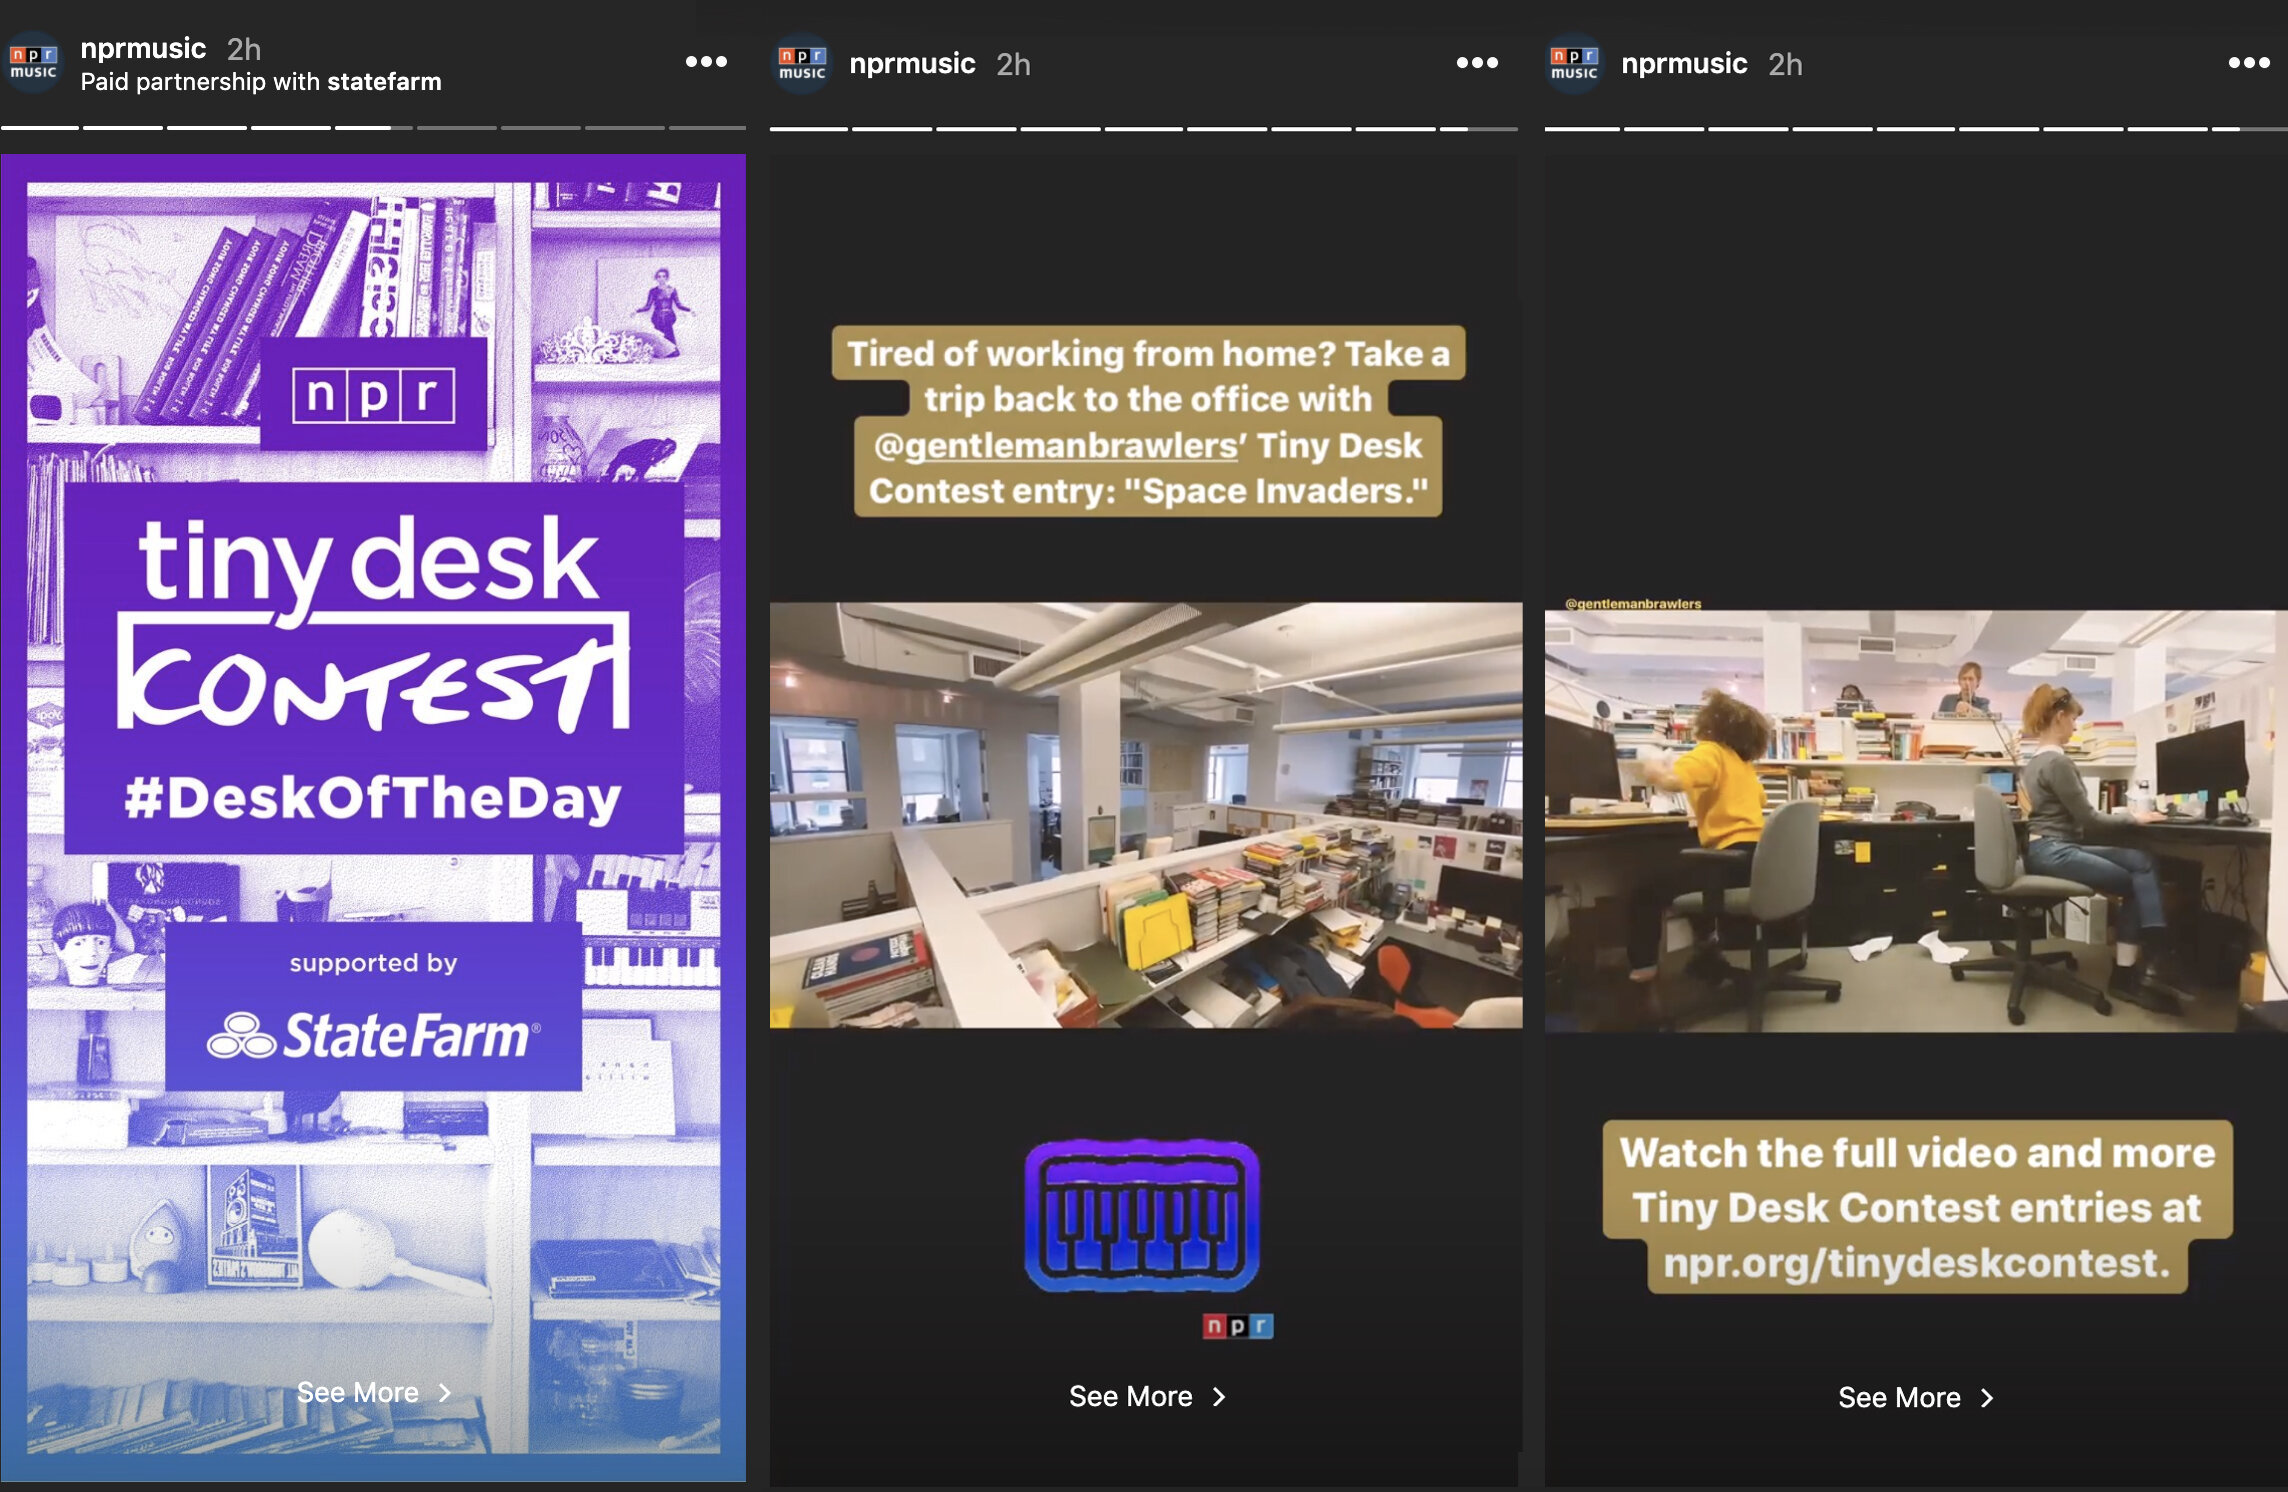Click first story progress bar segment
This screenshot has width=2288, height=1492.
[x=40, y=127]
